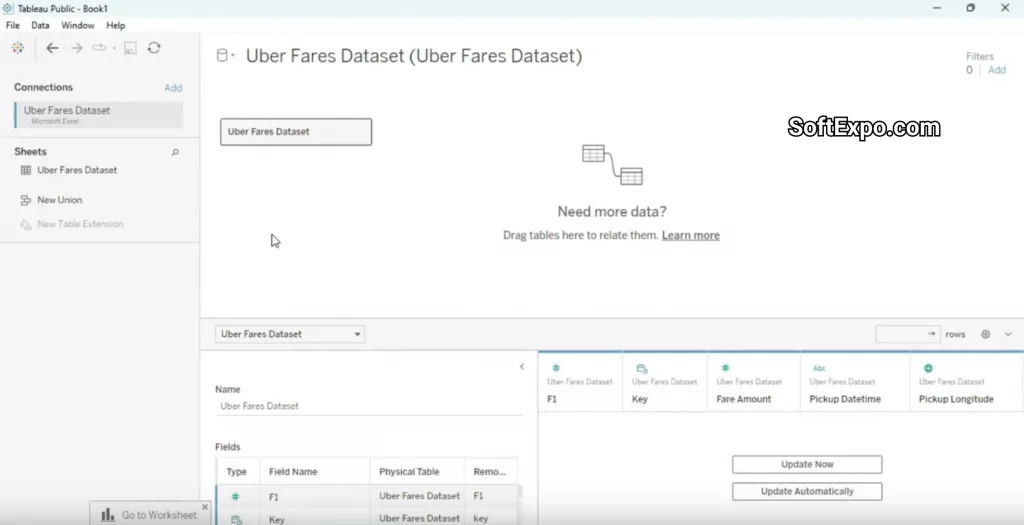Expand the chevron next to settings gear
This screenshot has width=1024, height=525.
coord(1008,334)
